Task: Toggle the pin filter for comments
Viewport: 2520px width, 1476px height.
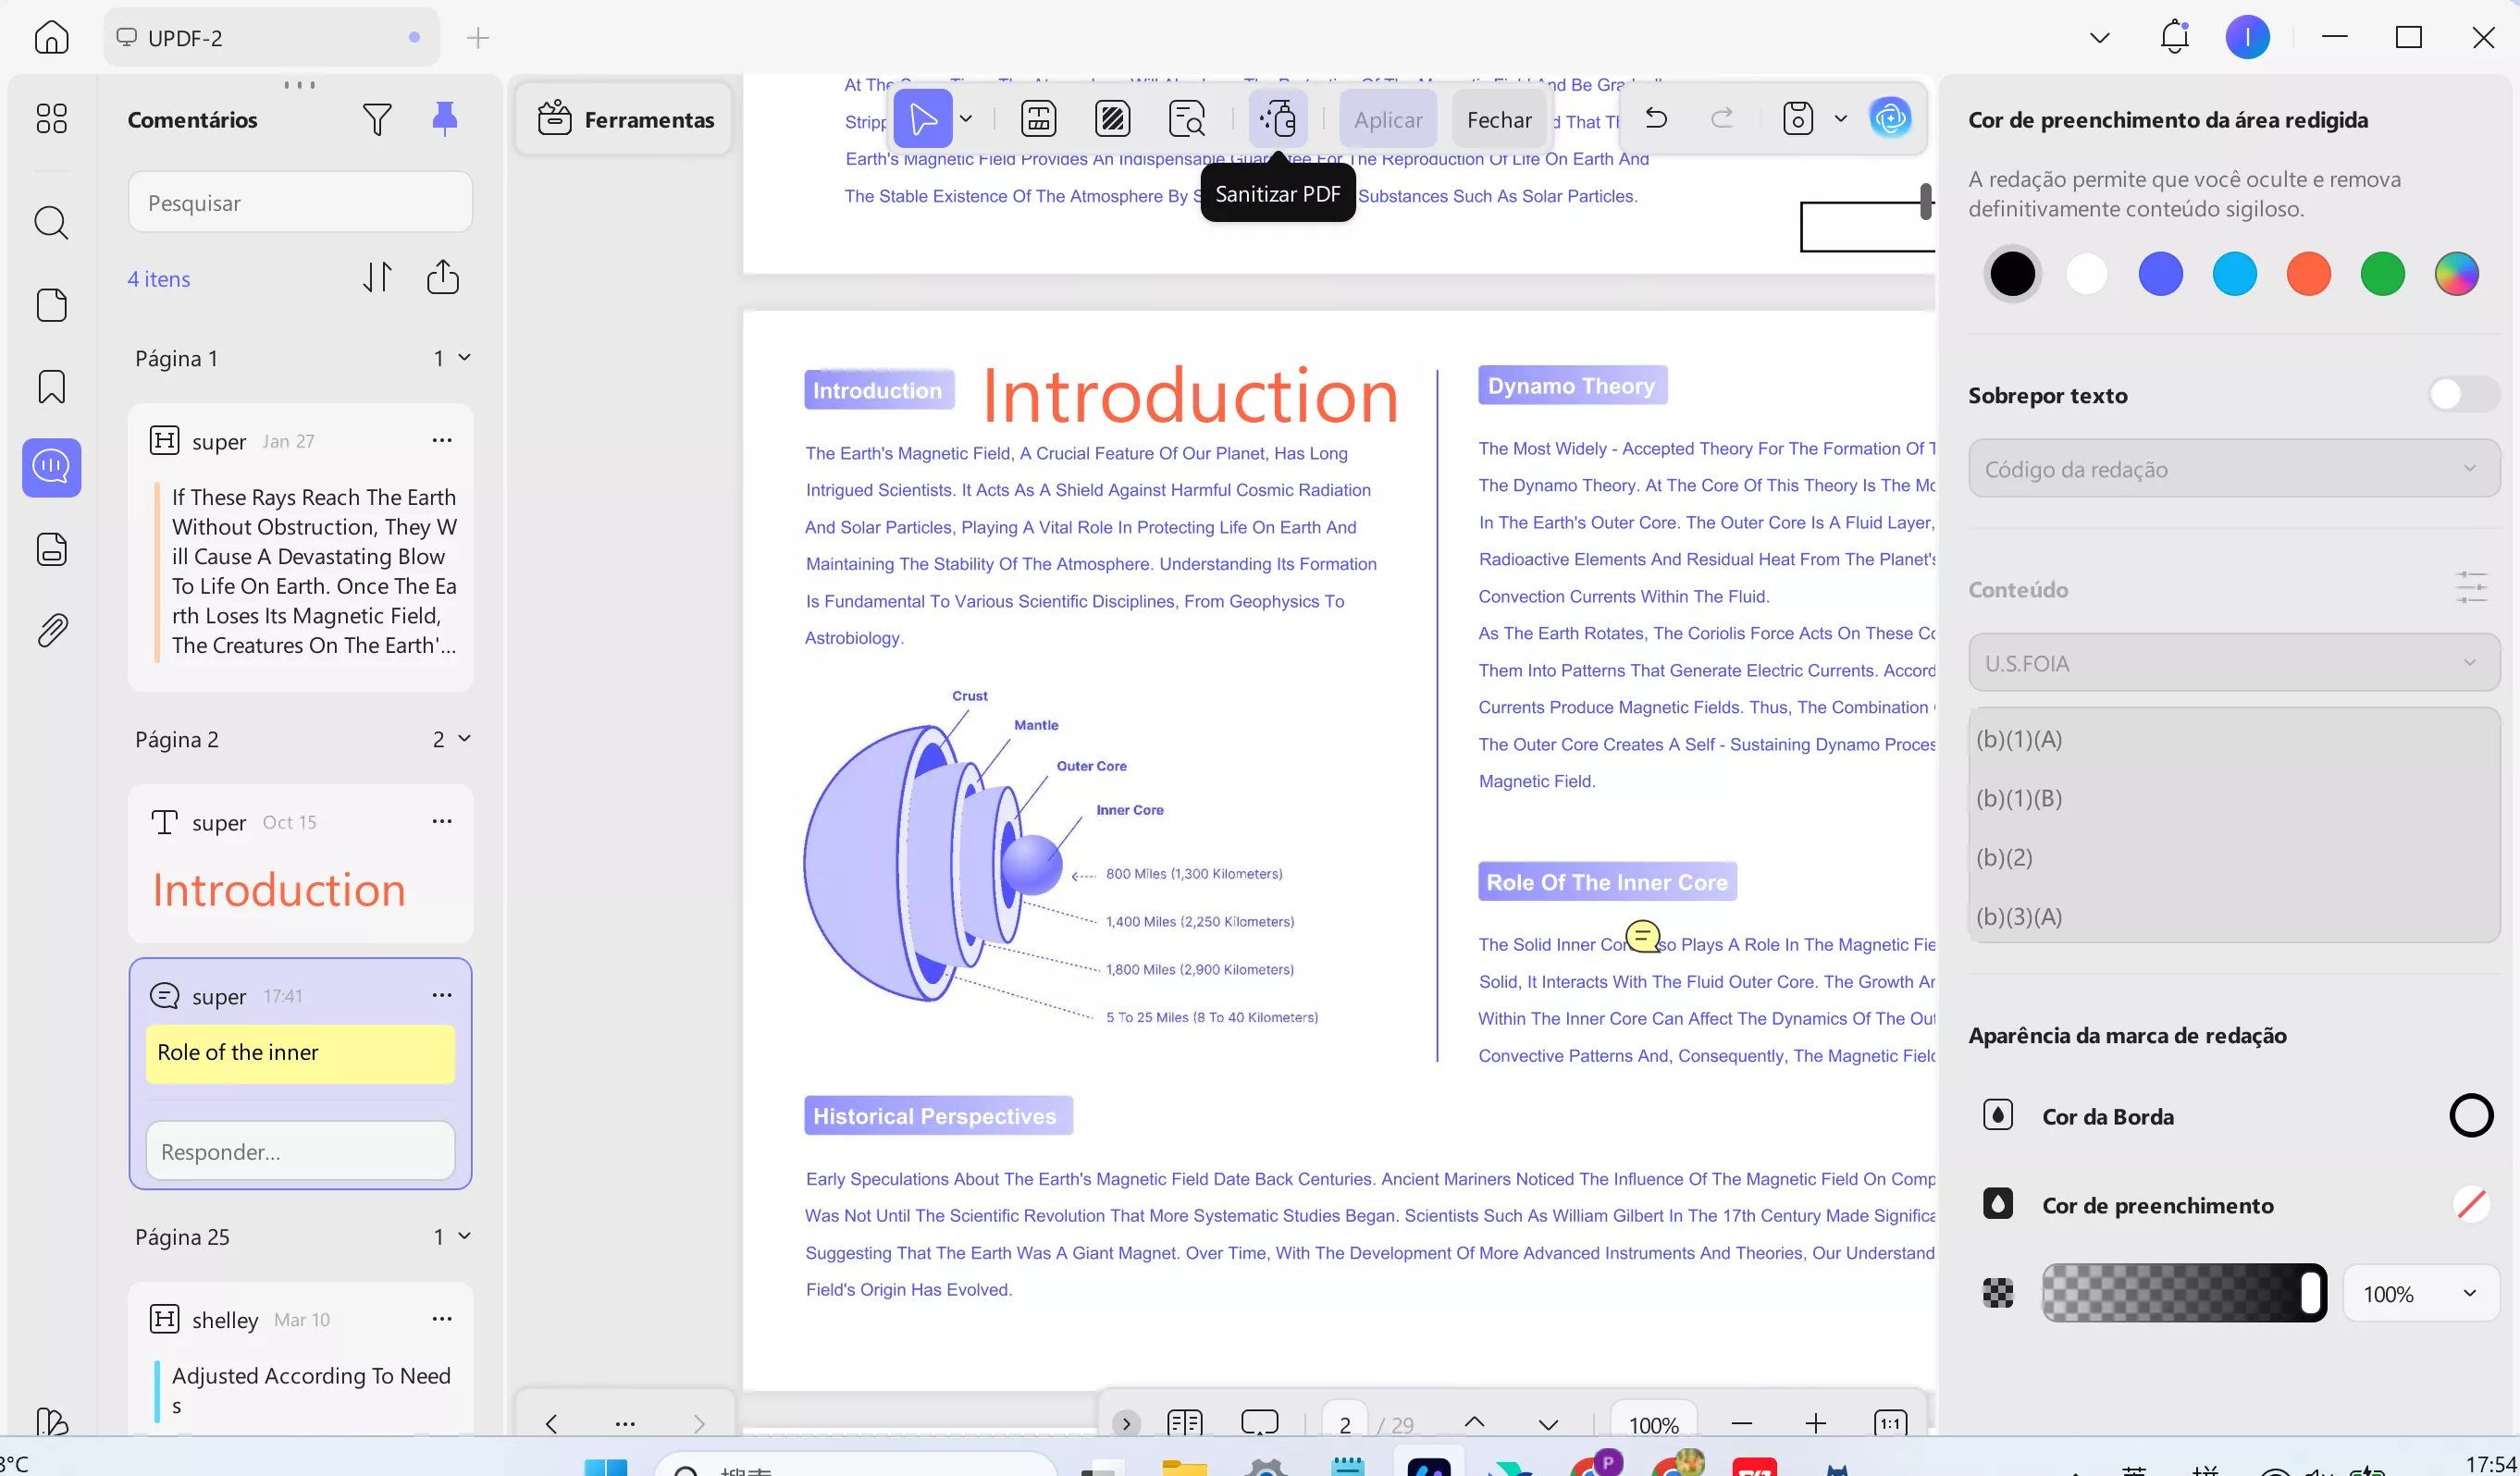Action: tap(444, 118)
